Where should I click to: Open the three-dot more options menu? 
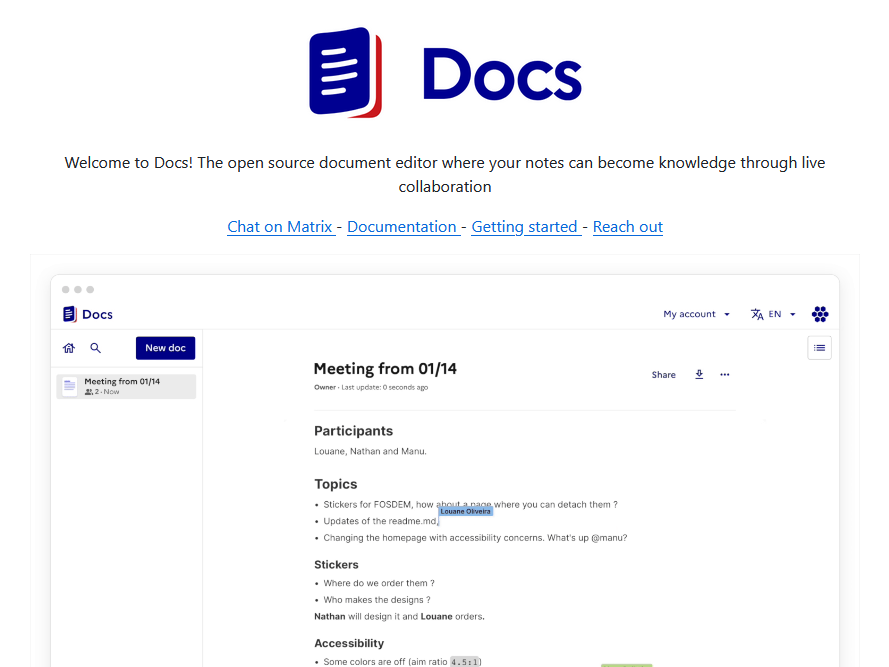tap(725, 374)
